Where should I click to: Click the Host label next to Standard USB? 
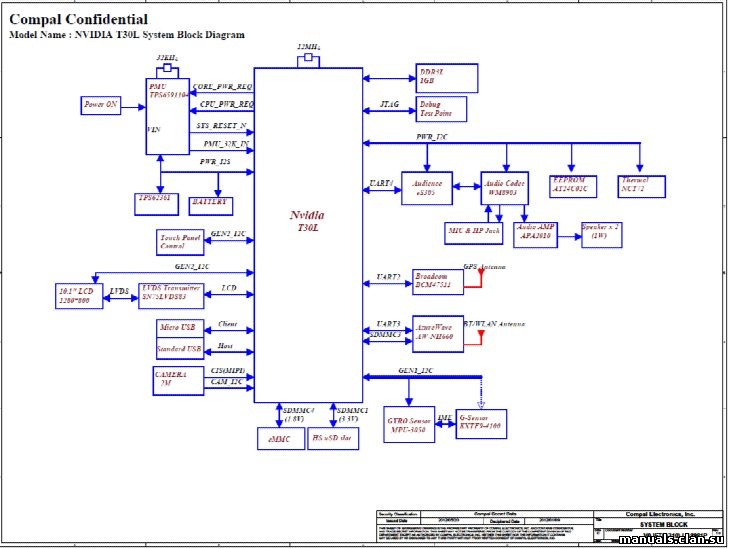(x=225, y=346)
